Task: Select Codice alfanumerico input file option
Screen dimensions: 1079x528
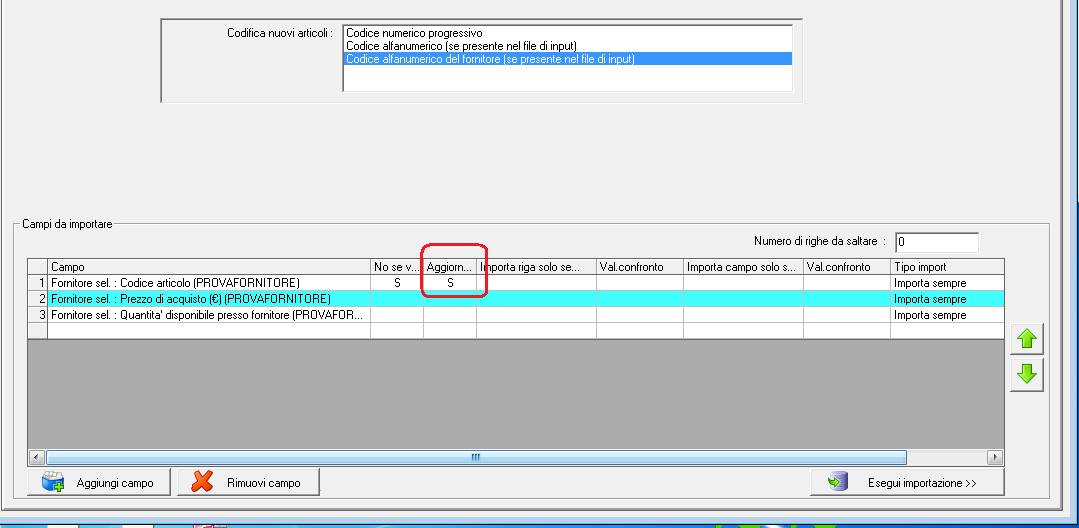Action: 567,45
